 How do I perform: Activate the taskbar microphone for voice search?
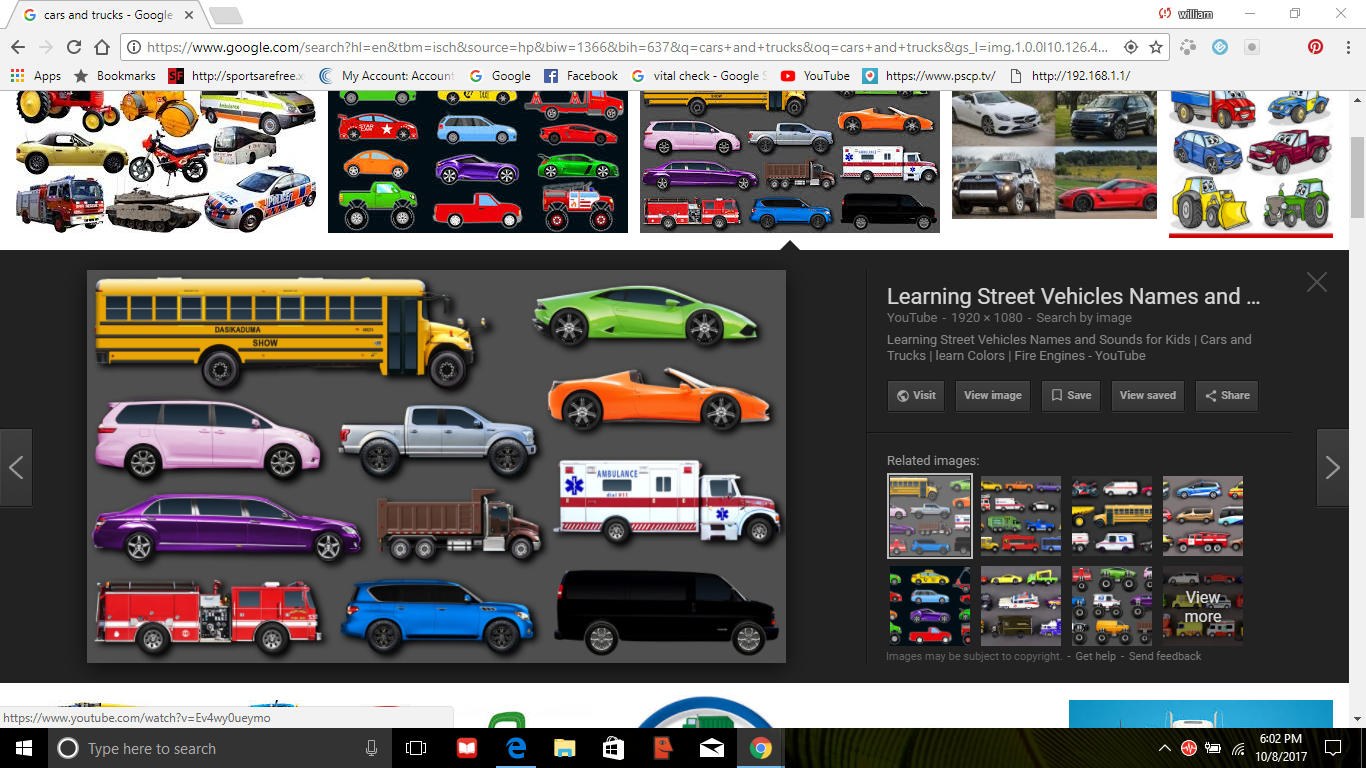click(x=372, y=748)
